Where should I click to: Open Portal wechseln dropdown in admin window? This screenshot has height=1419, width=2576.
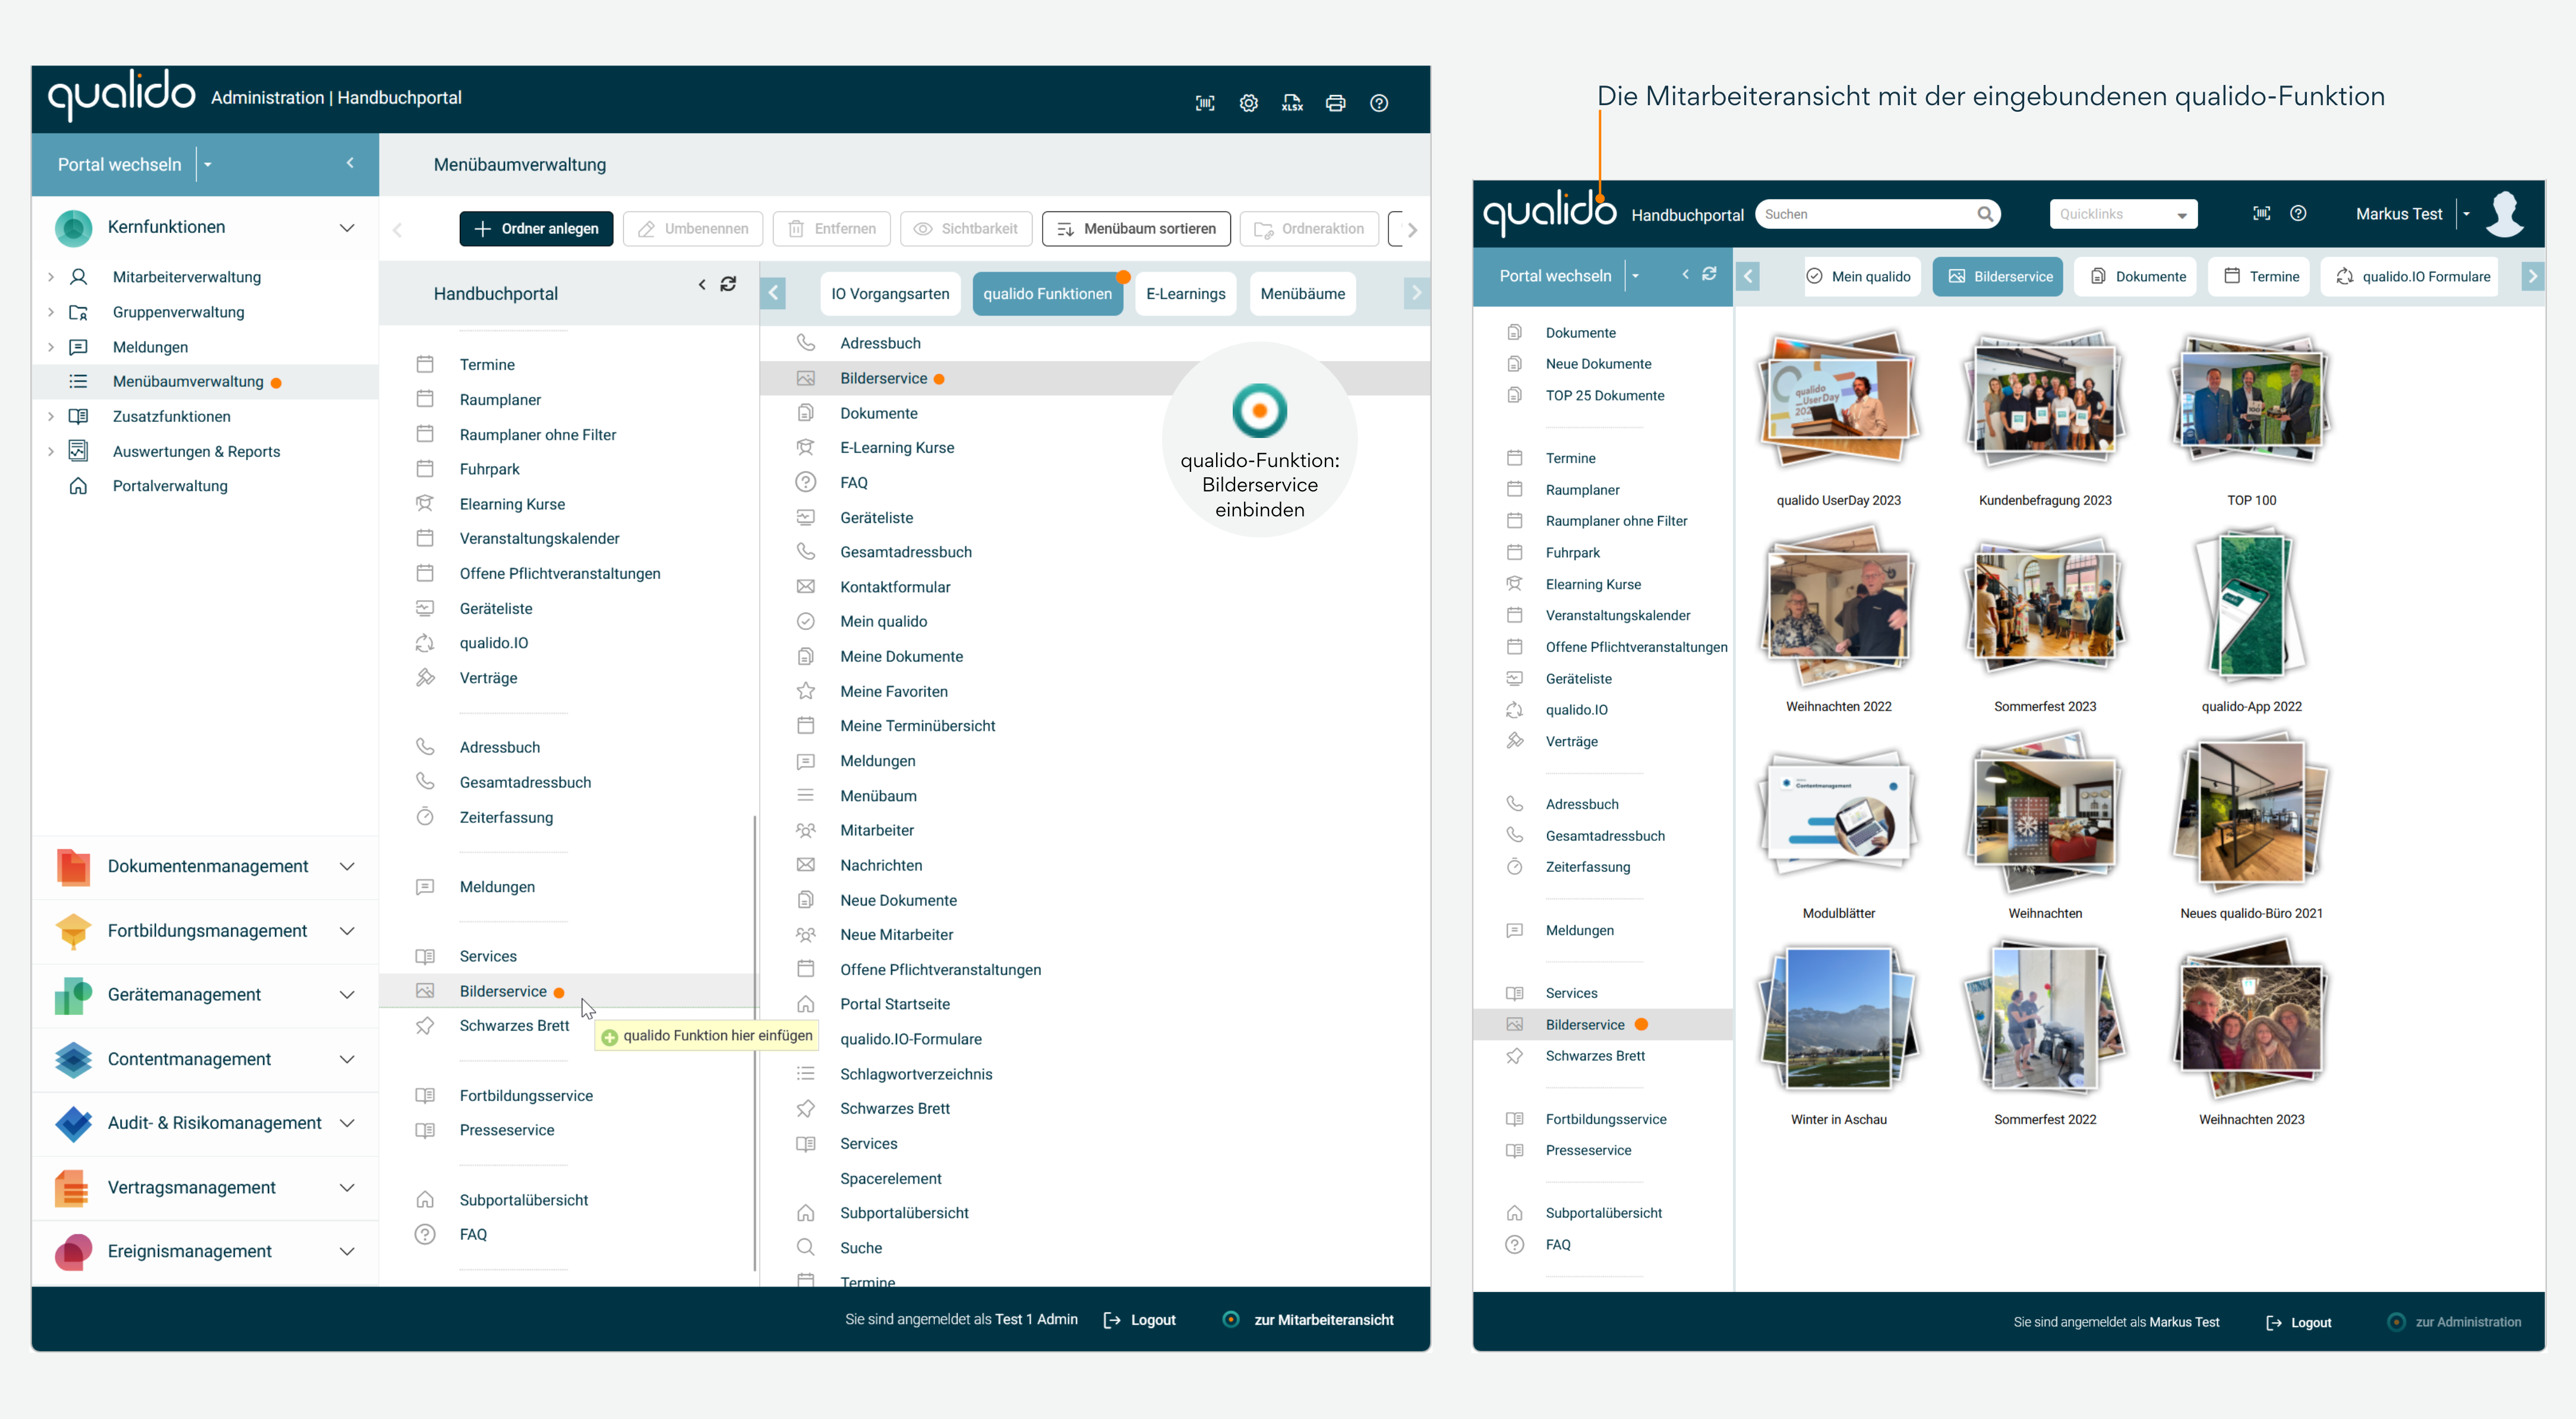208,164
